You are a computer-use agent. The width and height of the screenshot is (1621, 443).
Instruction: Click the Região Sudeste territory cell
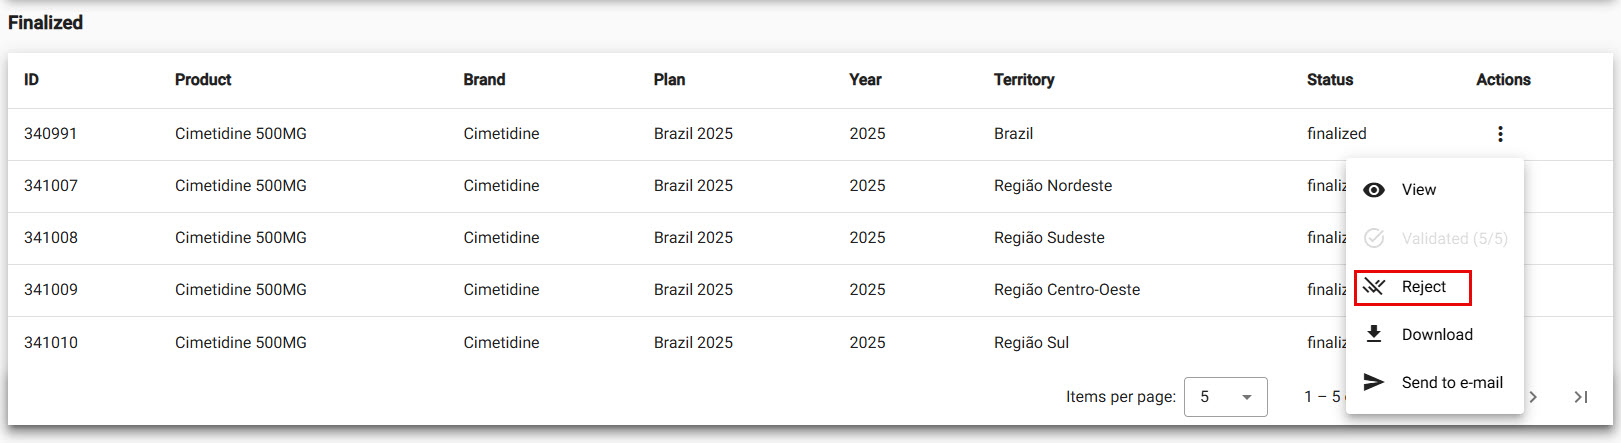coord(1049,238)
